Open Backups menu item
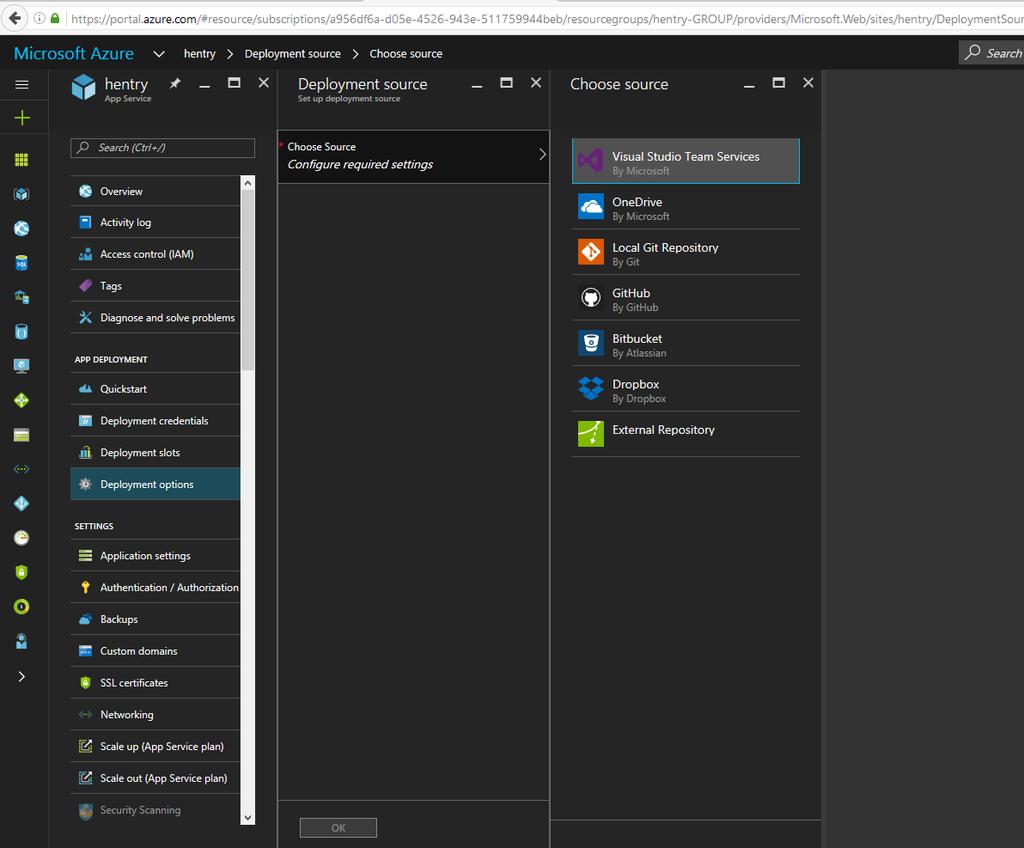Screen dimensions: 1024x848 pos(155,619)
